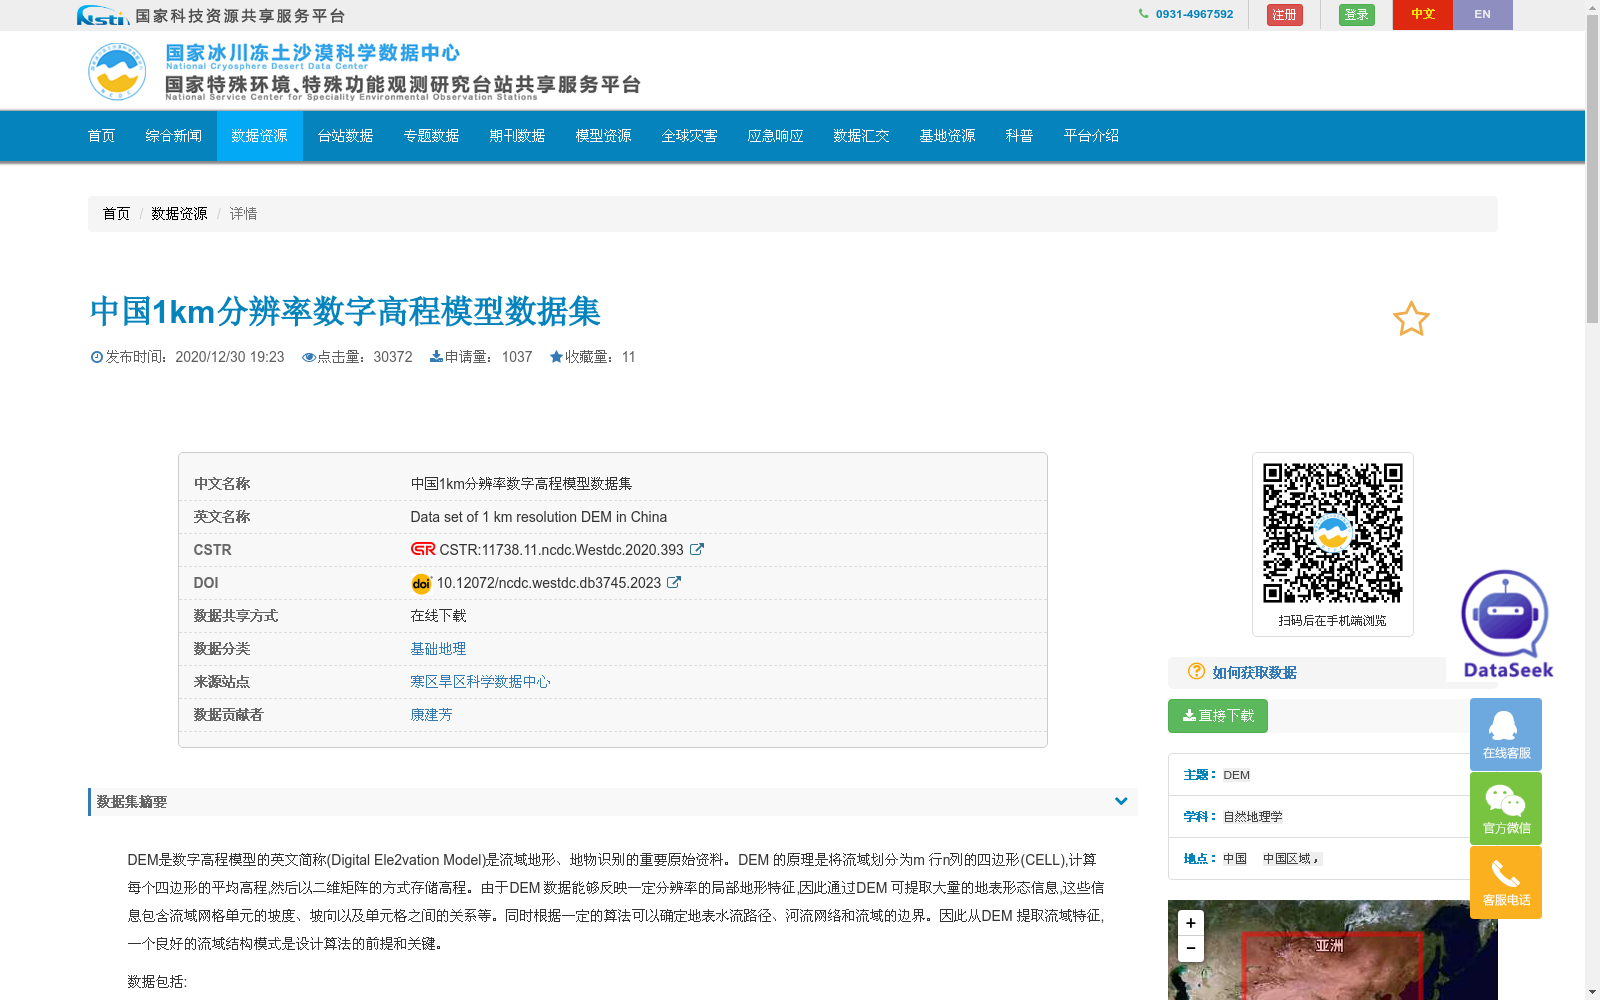
Task: Click the 收藏量 small star icon
Action: pos(556,357)
